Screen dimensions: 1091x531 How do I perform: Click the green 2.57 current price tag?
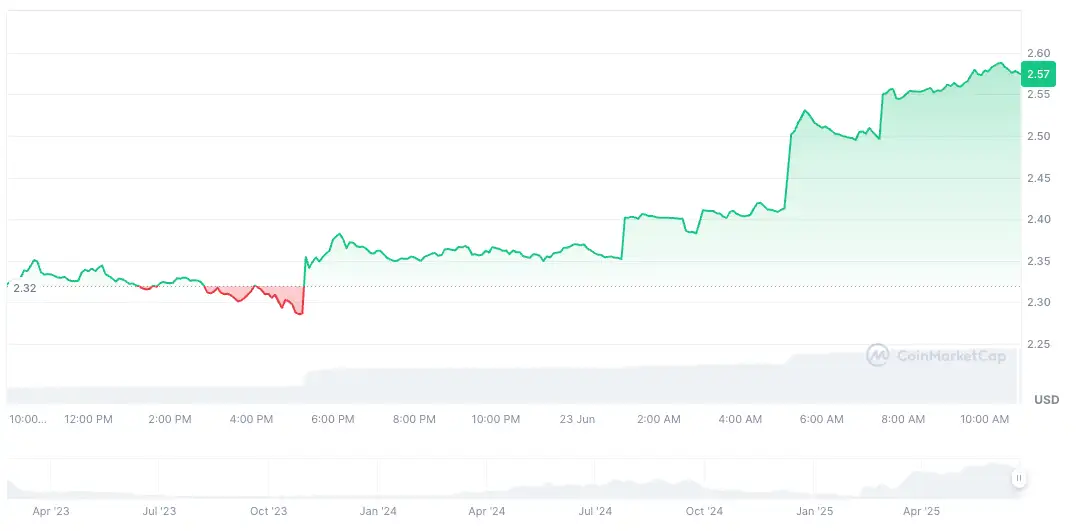tap(1038, 74)
